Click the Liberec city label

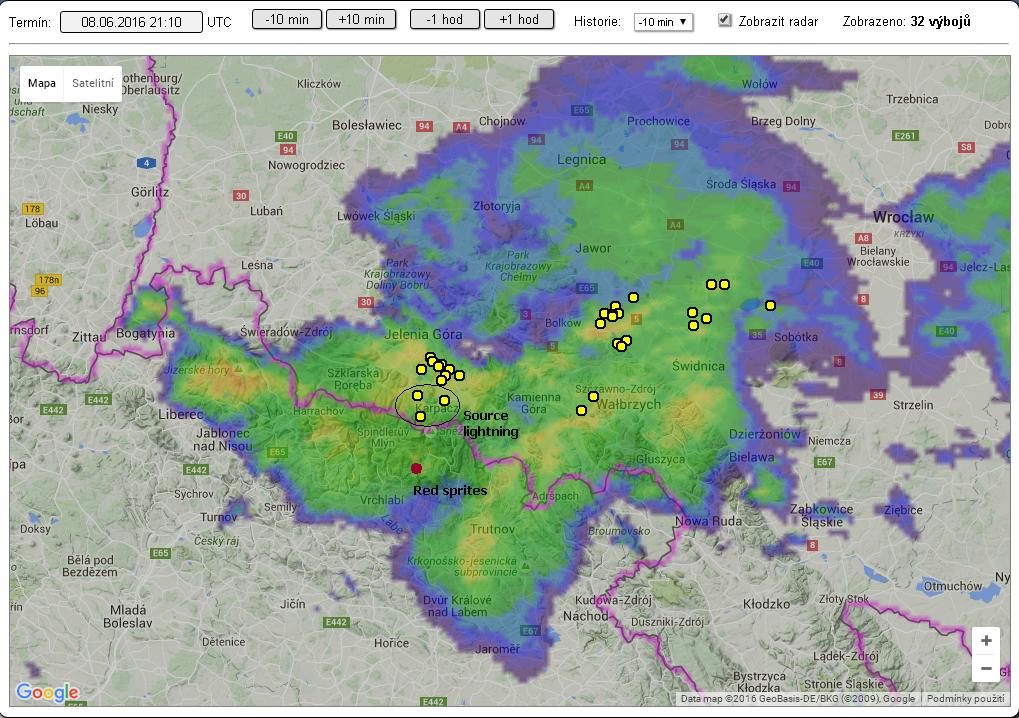coord(181,414)
